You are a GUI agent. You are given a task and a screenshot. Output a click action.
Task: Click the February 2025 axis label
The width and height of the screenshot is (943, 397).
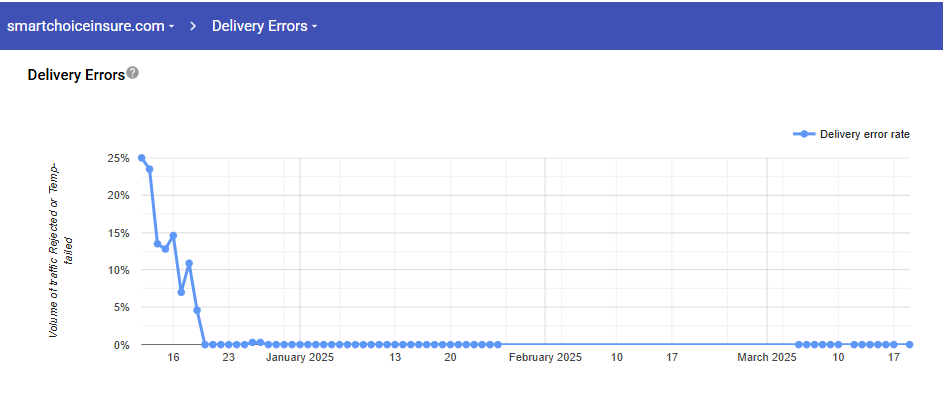point(545,357)
